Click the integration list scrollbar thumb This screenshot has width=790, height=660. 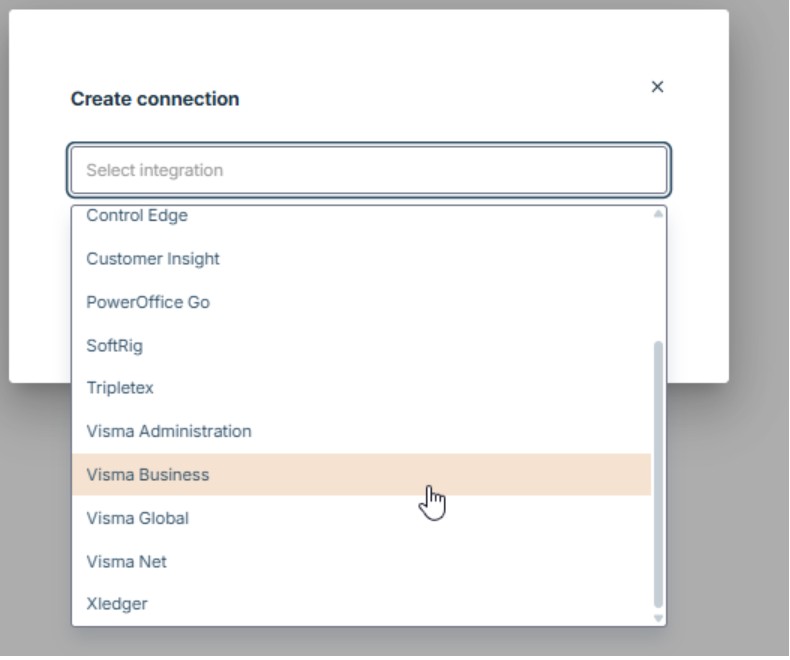658,470
